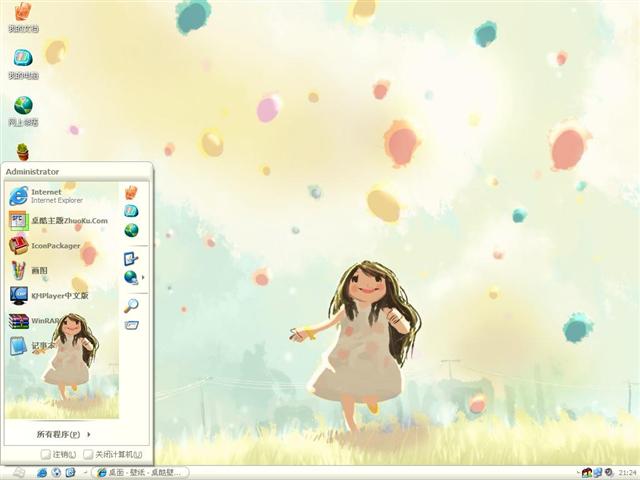Viewport: 640px width, 480px height.
Task: Expand the globe connections submenu arrow in Start menu
Action: [143, 277]
